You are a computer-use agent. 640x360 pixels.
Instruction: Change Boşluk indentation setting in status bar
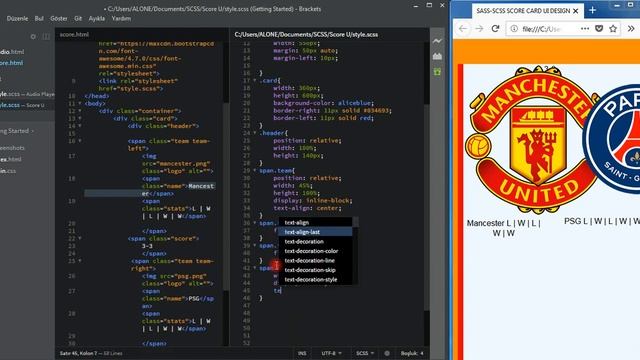(x=412, y=353)
